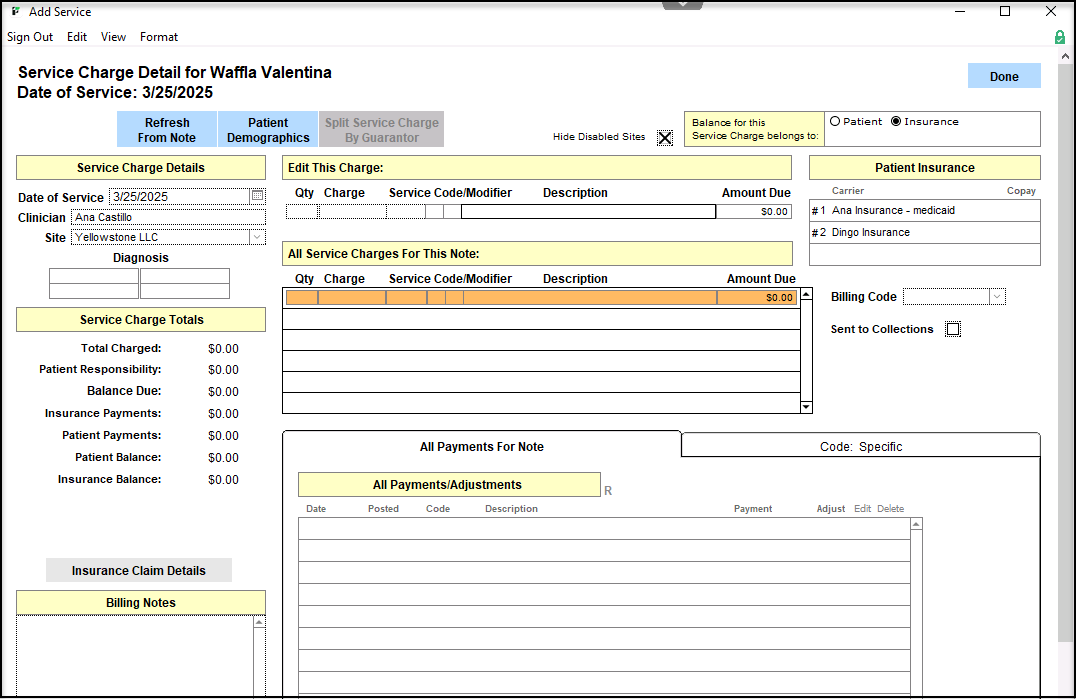Click Refresh From Note button

pos(167,130)
